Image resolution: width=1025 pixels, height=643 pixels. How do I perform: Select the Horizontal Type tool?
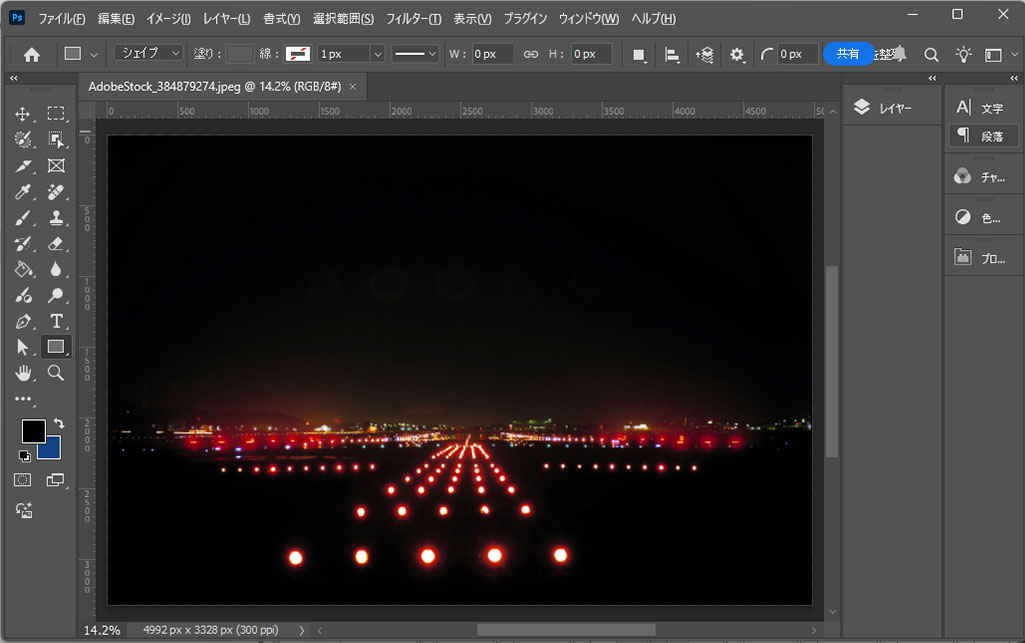(56, 321)
